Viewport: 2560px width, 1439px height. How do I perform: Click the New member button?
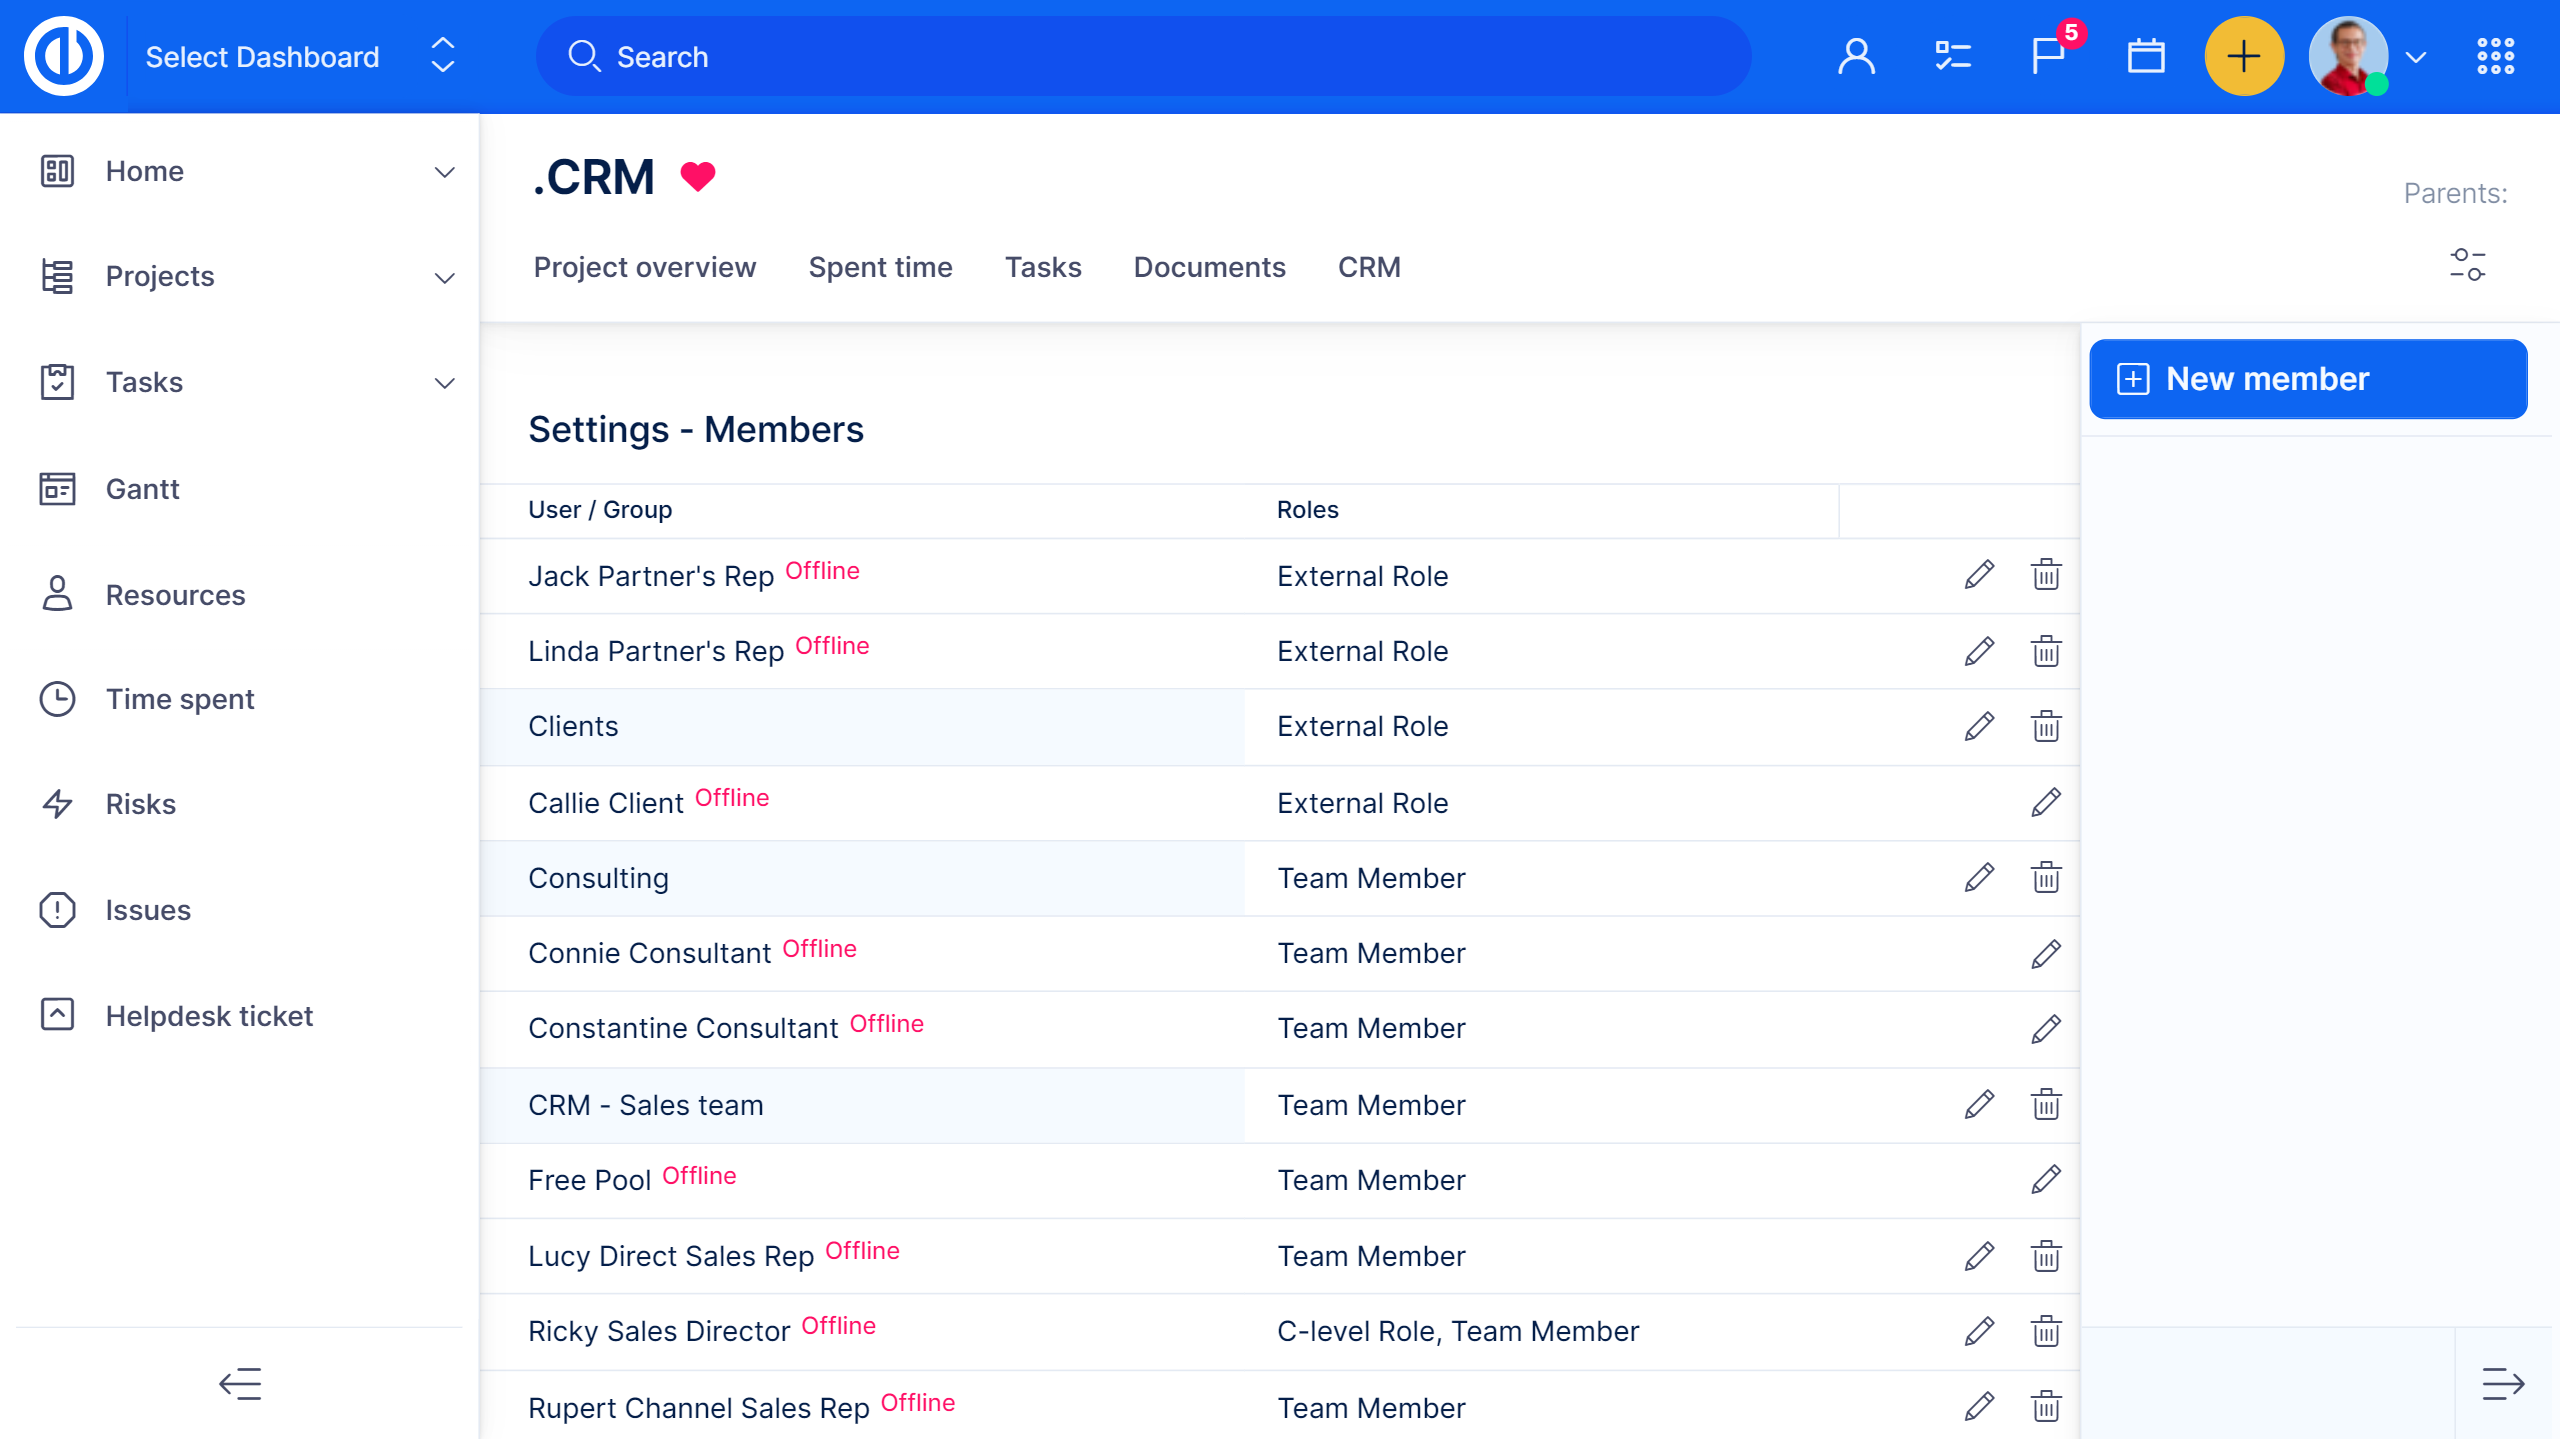[2308, 379]
